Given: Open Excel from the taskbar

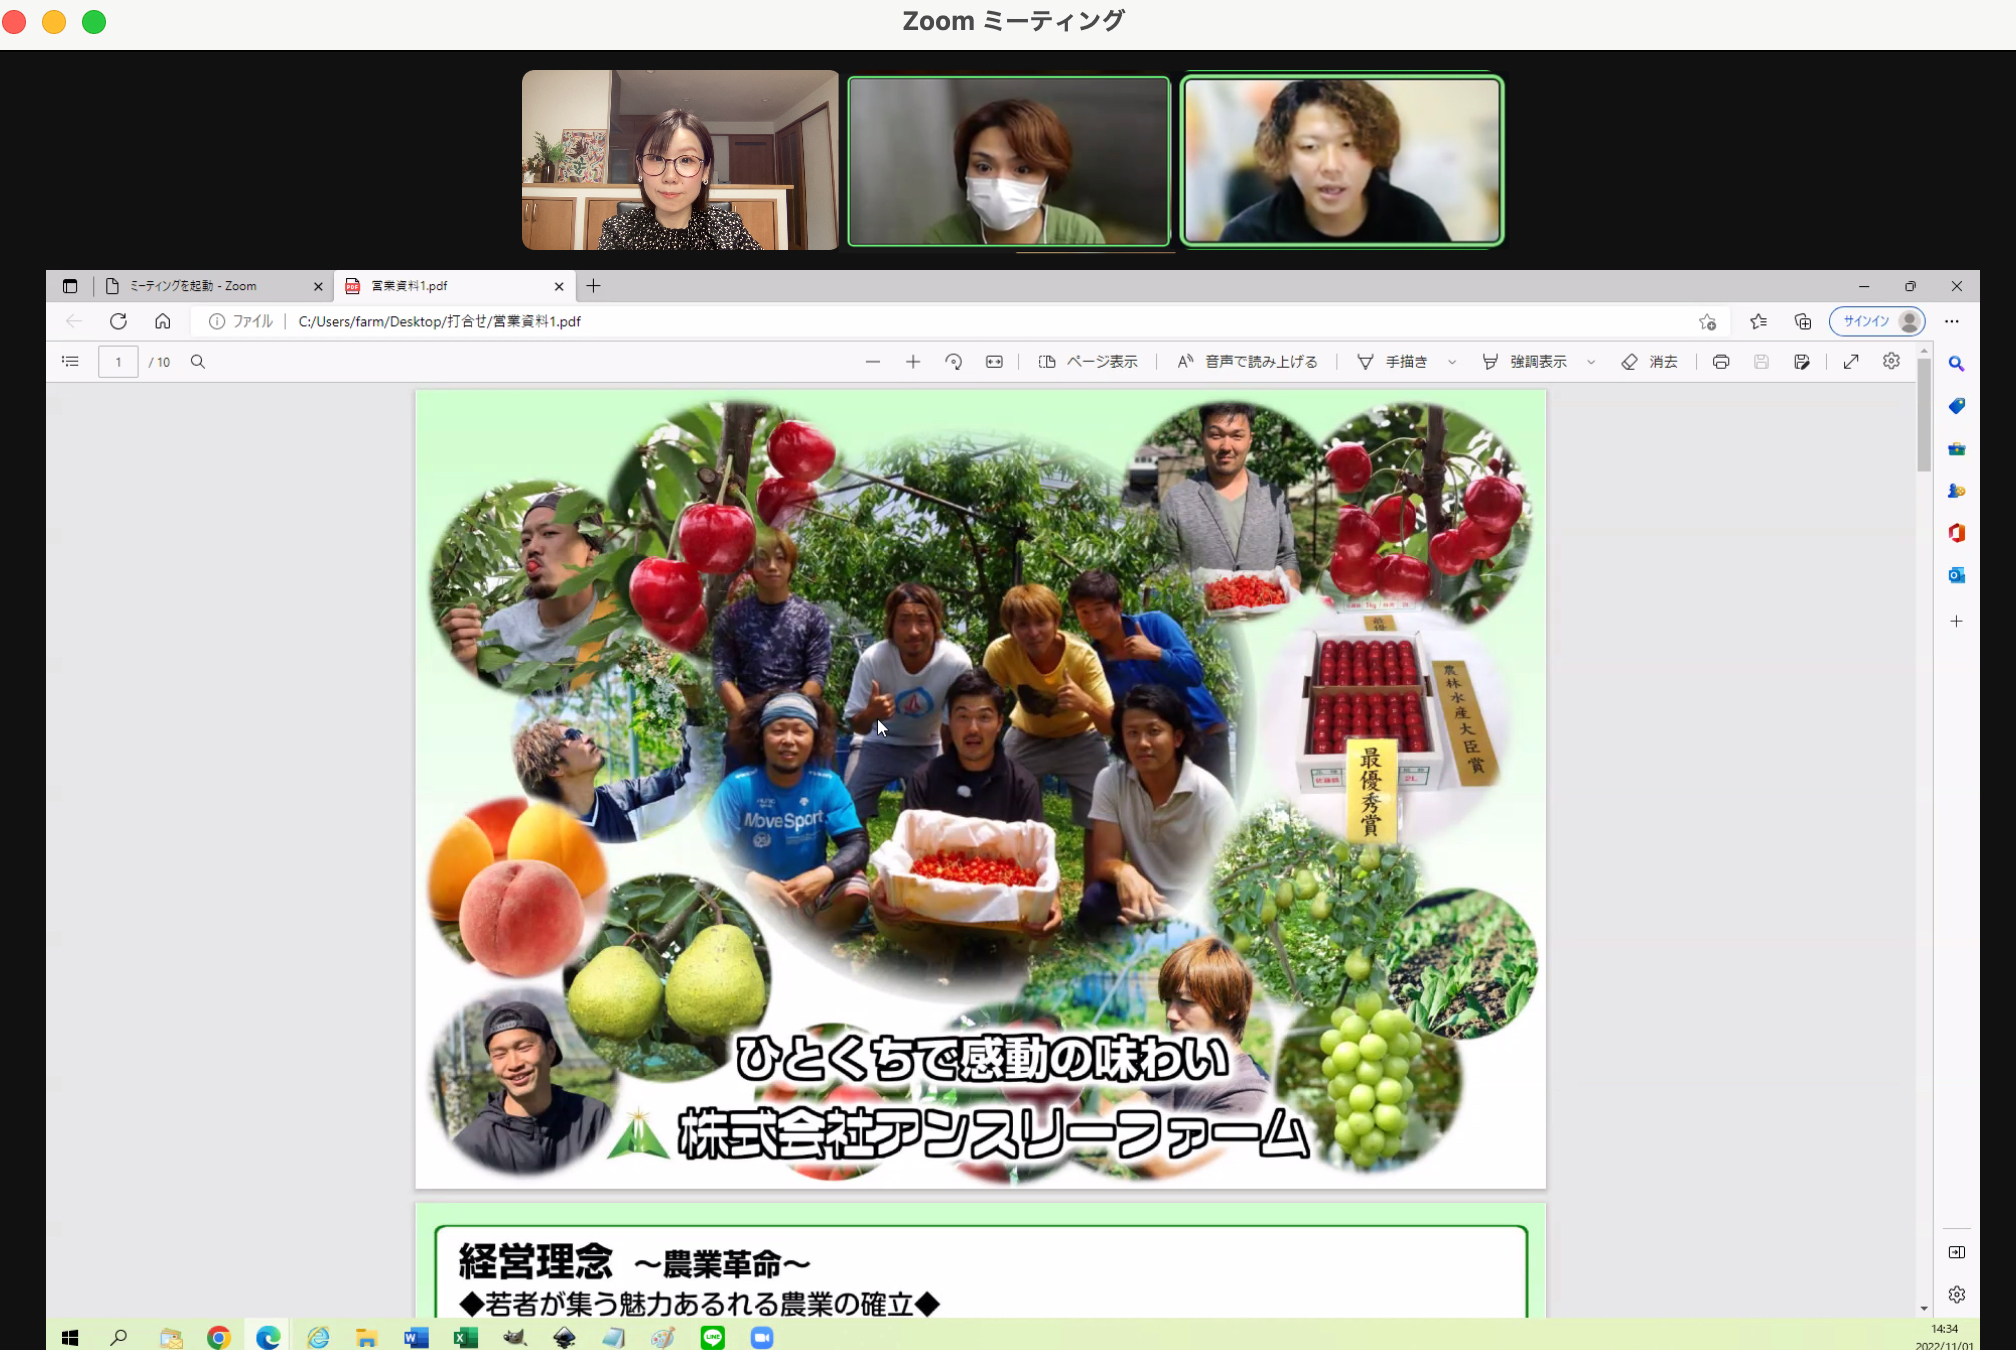Looking at the screenshot, I should pyautogui.click(x=465, y=1337).
